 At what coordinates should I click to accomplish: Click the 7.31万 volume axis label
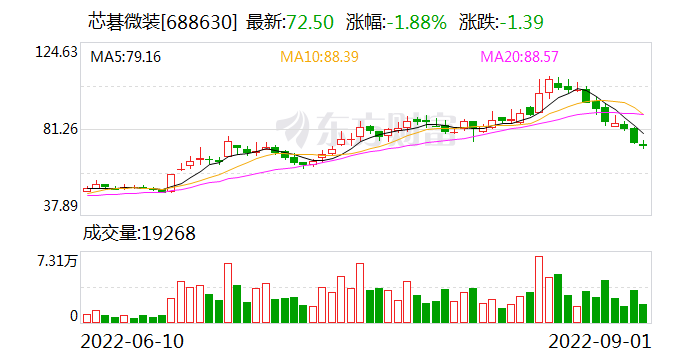(x=57, y=261)
